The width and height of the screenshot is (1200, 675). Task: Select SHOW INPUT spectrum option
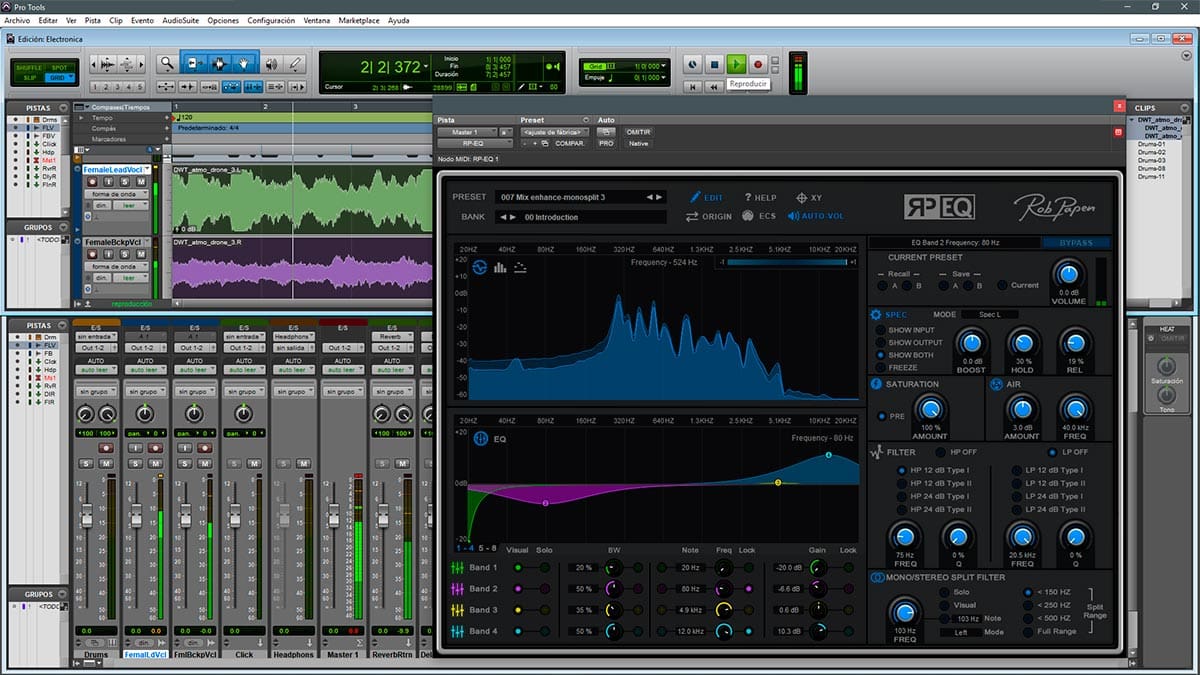pyautogui.click(x=881, y=330)
